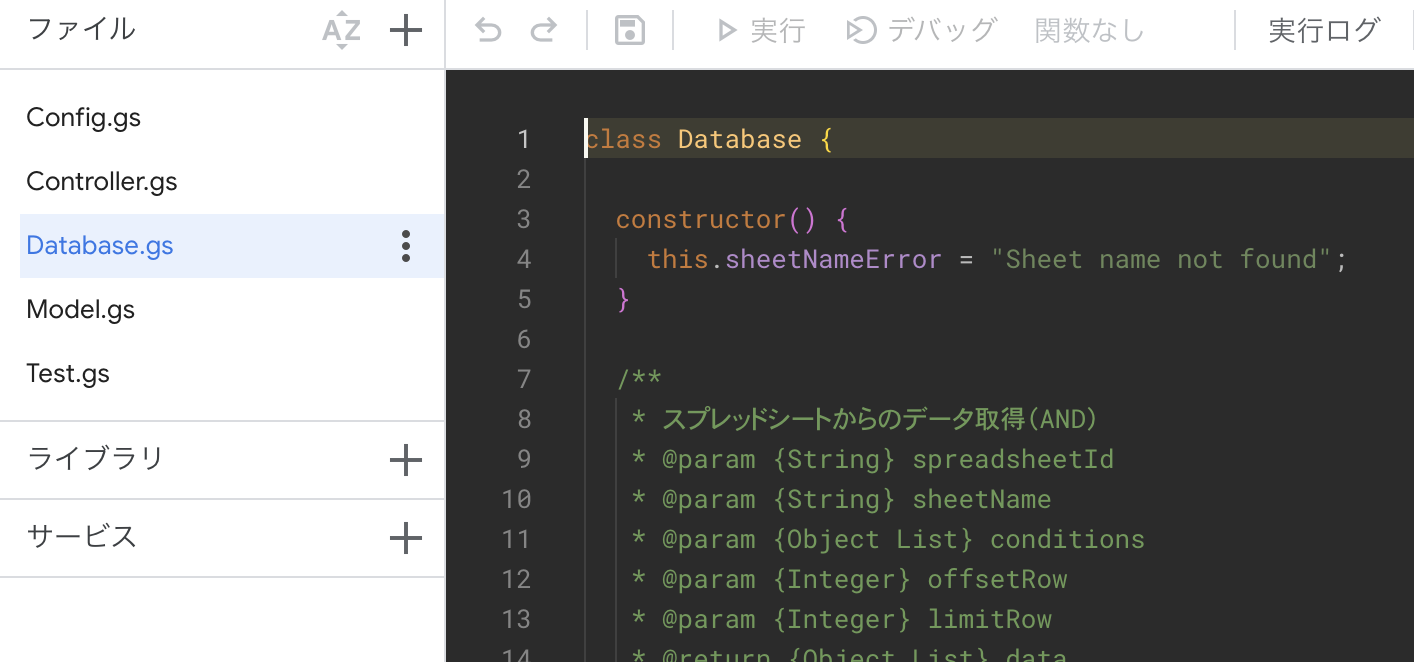Open the 実行ログ execution log
Screen dimensions: 1414x662
pos(1322,30)
